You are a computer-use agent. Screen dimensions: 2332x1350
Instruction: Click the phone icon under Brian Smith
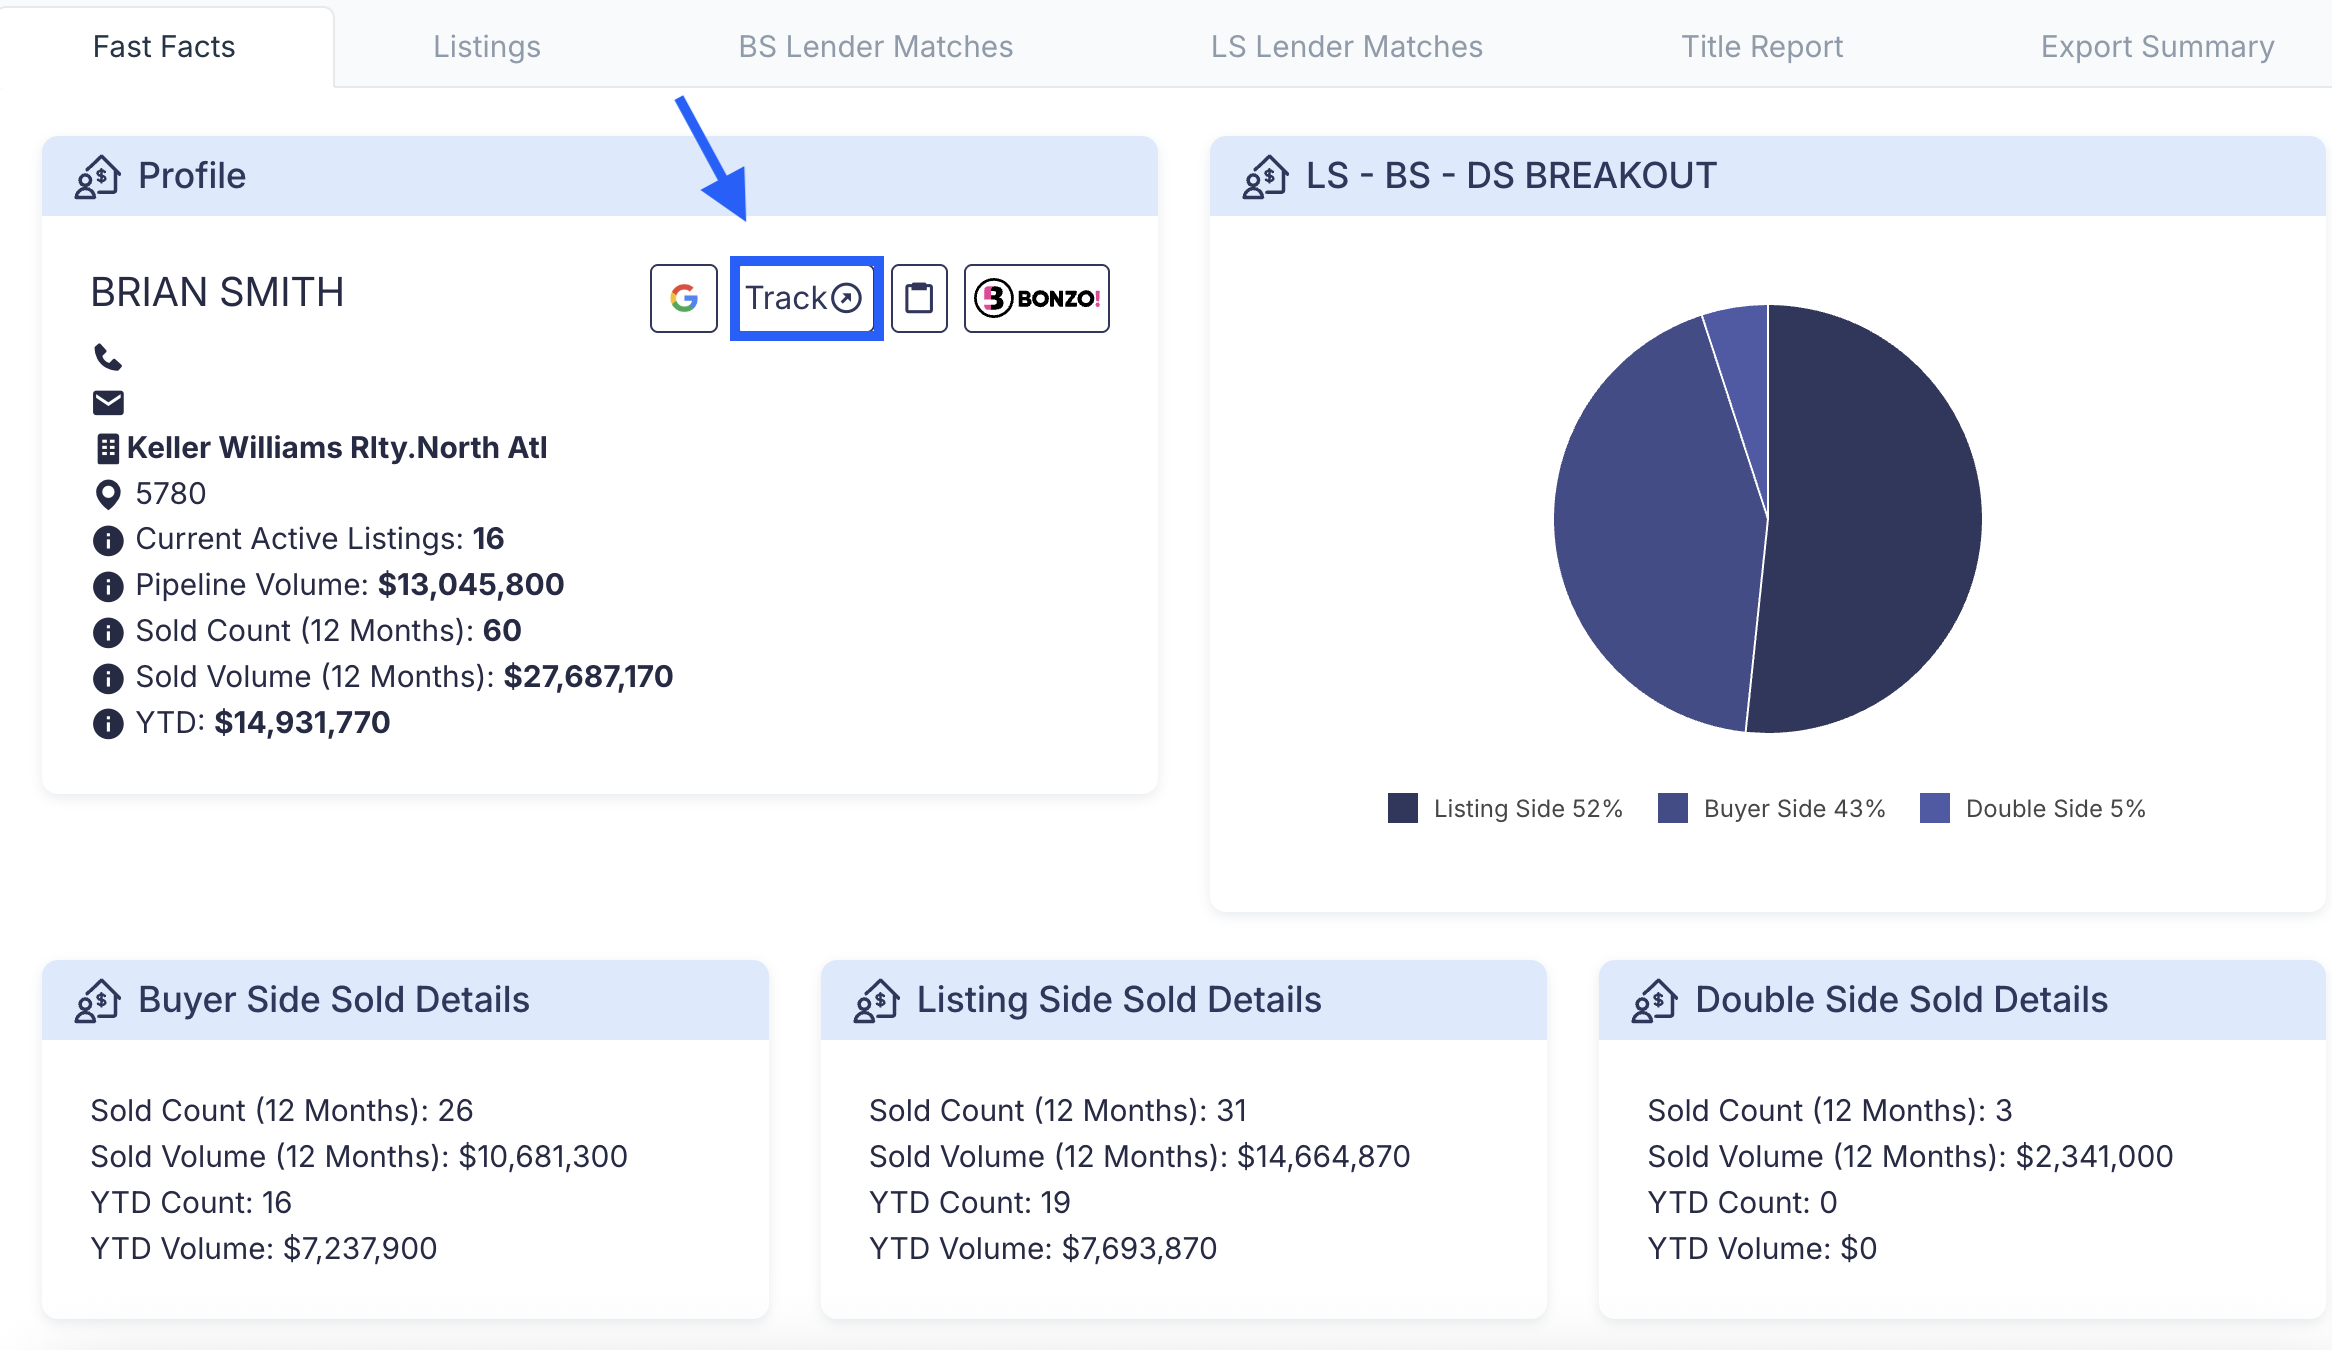click(108, 356)
